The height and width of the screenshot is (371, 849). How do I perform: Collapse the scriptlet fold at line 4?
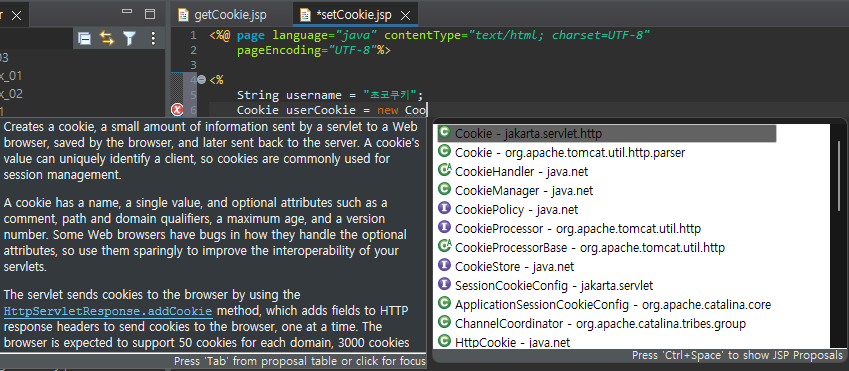[201, 80]
